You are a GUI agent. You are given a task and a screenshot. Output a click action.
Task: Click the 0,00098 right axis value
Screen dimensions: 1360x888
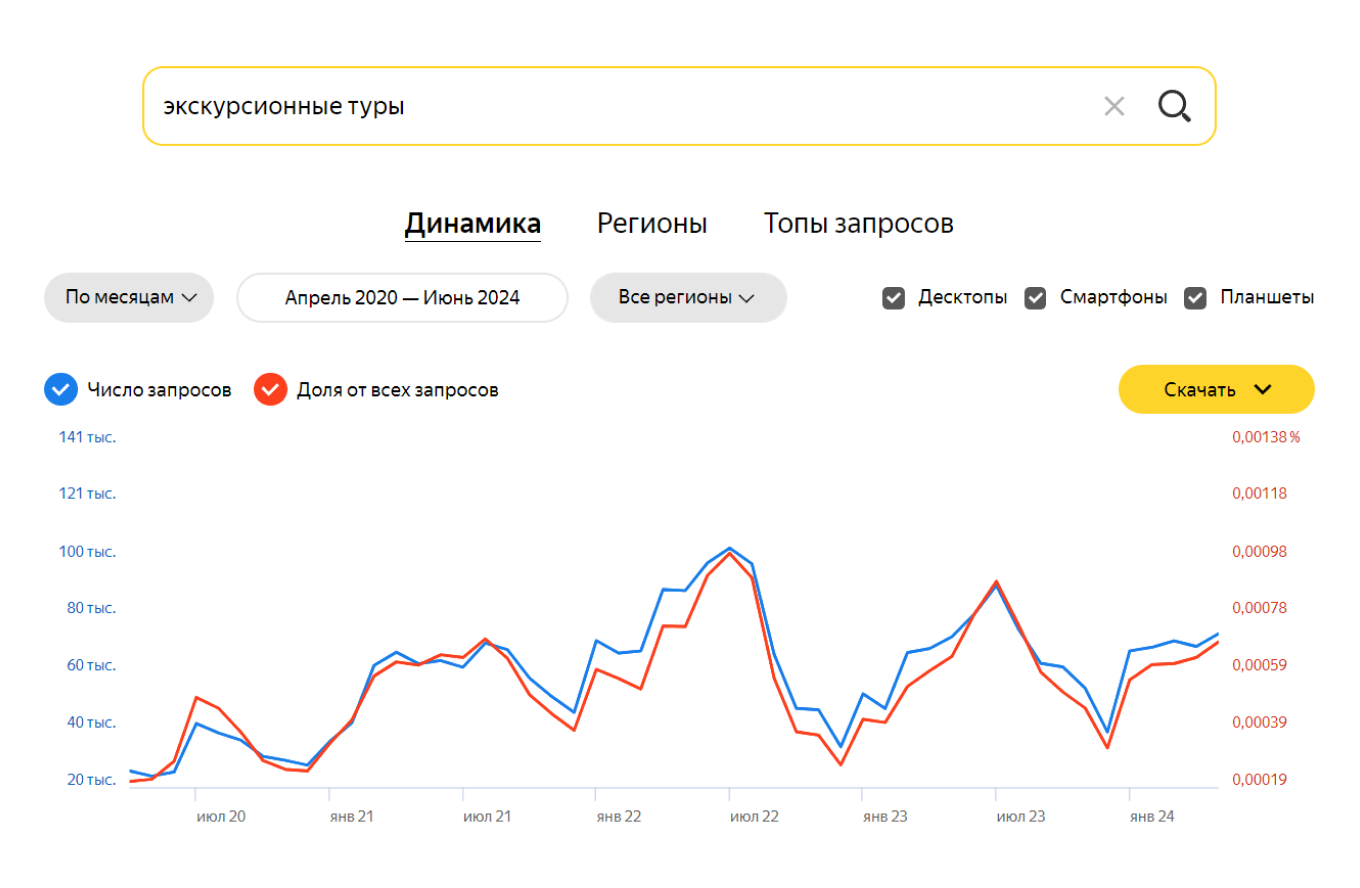pos(1259,552)
